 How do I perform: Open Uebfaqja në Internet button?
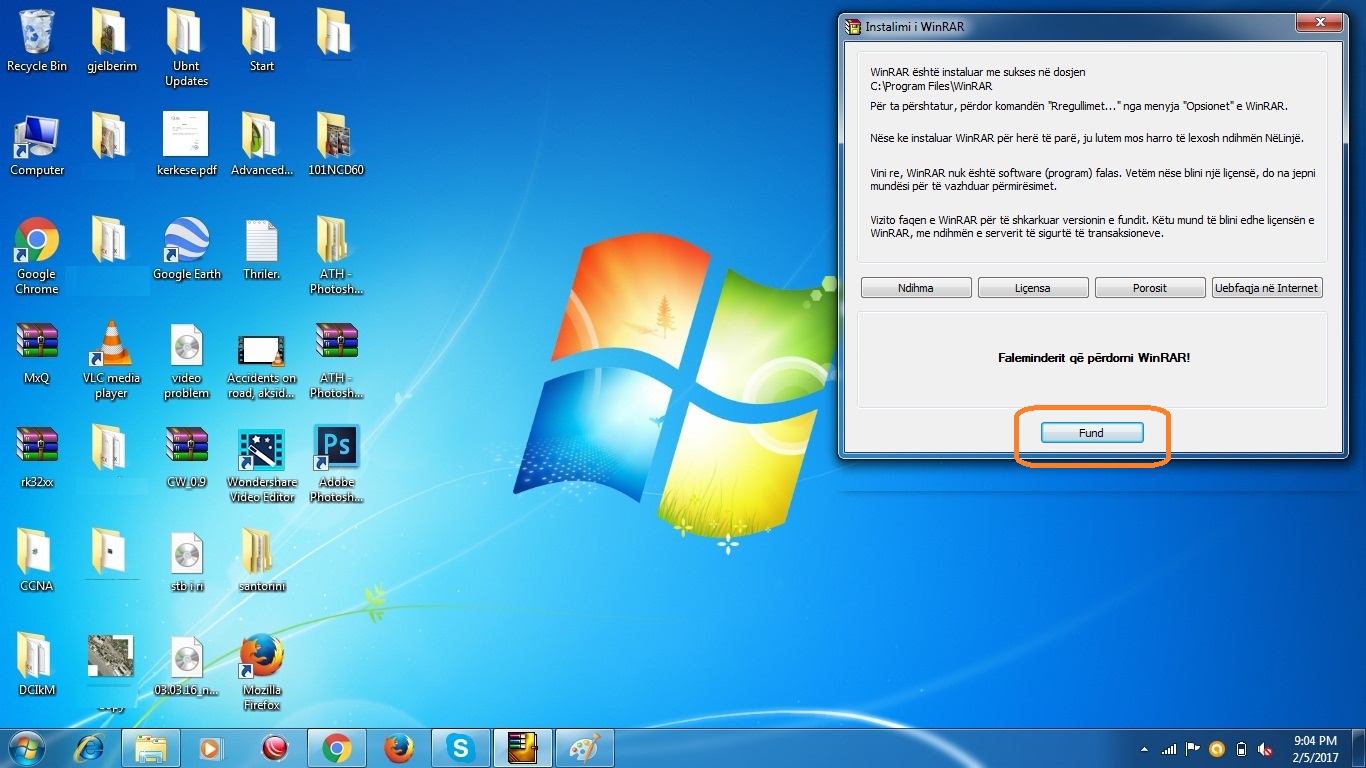point(1267,288)
